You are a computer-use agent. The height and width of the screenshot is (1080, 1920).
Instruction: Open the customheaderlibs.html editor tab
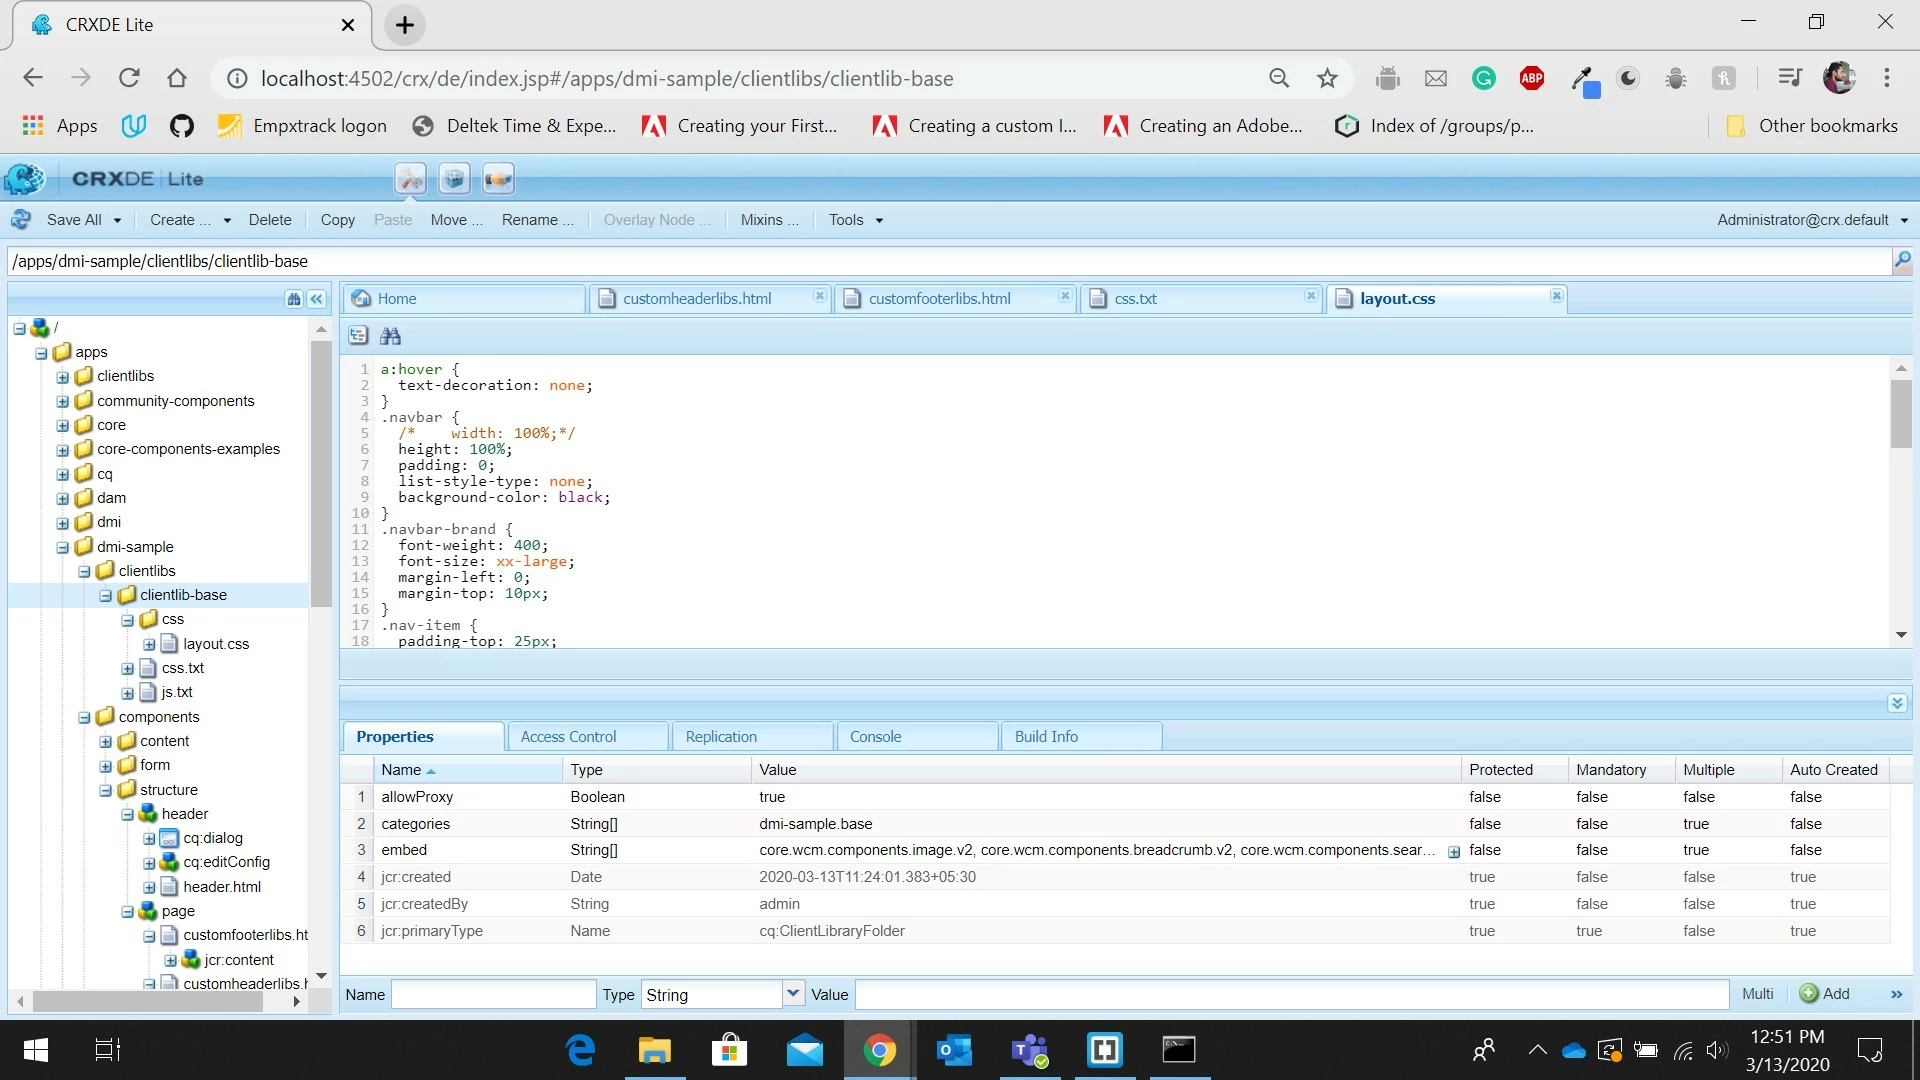tap(697, 299)
